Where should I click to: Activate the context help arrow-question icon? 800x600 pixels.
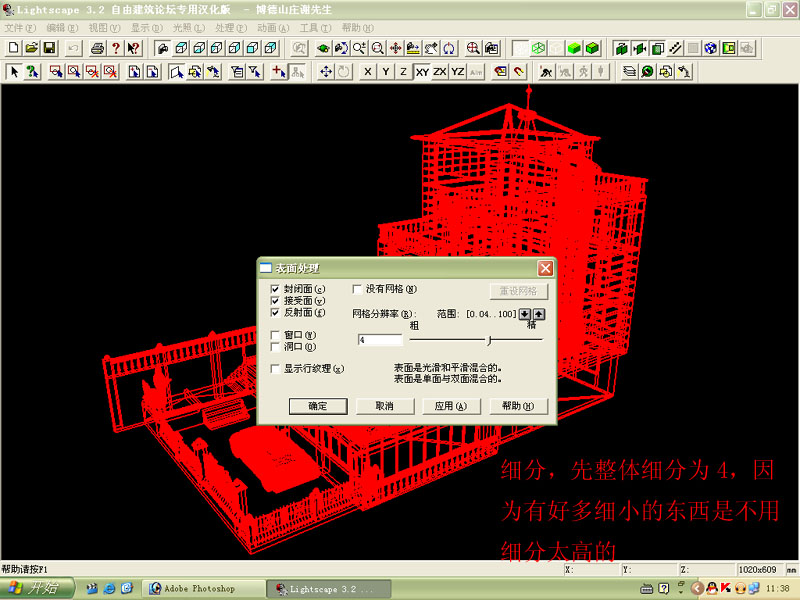[x=134, y=48]
